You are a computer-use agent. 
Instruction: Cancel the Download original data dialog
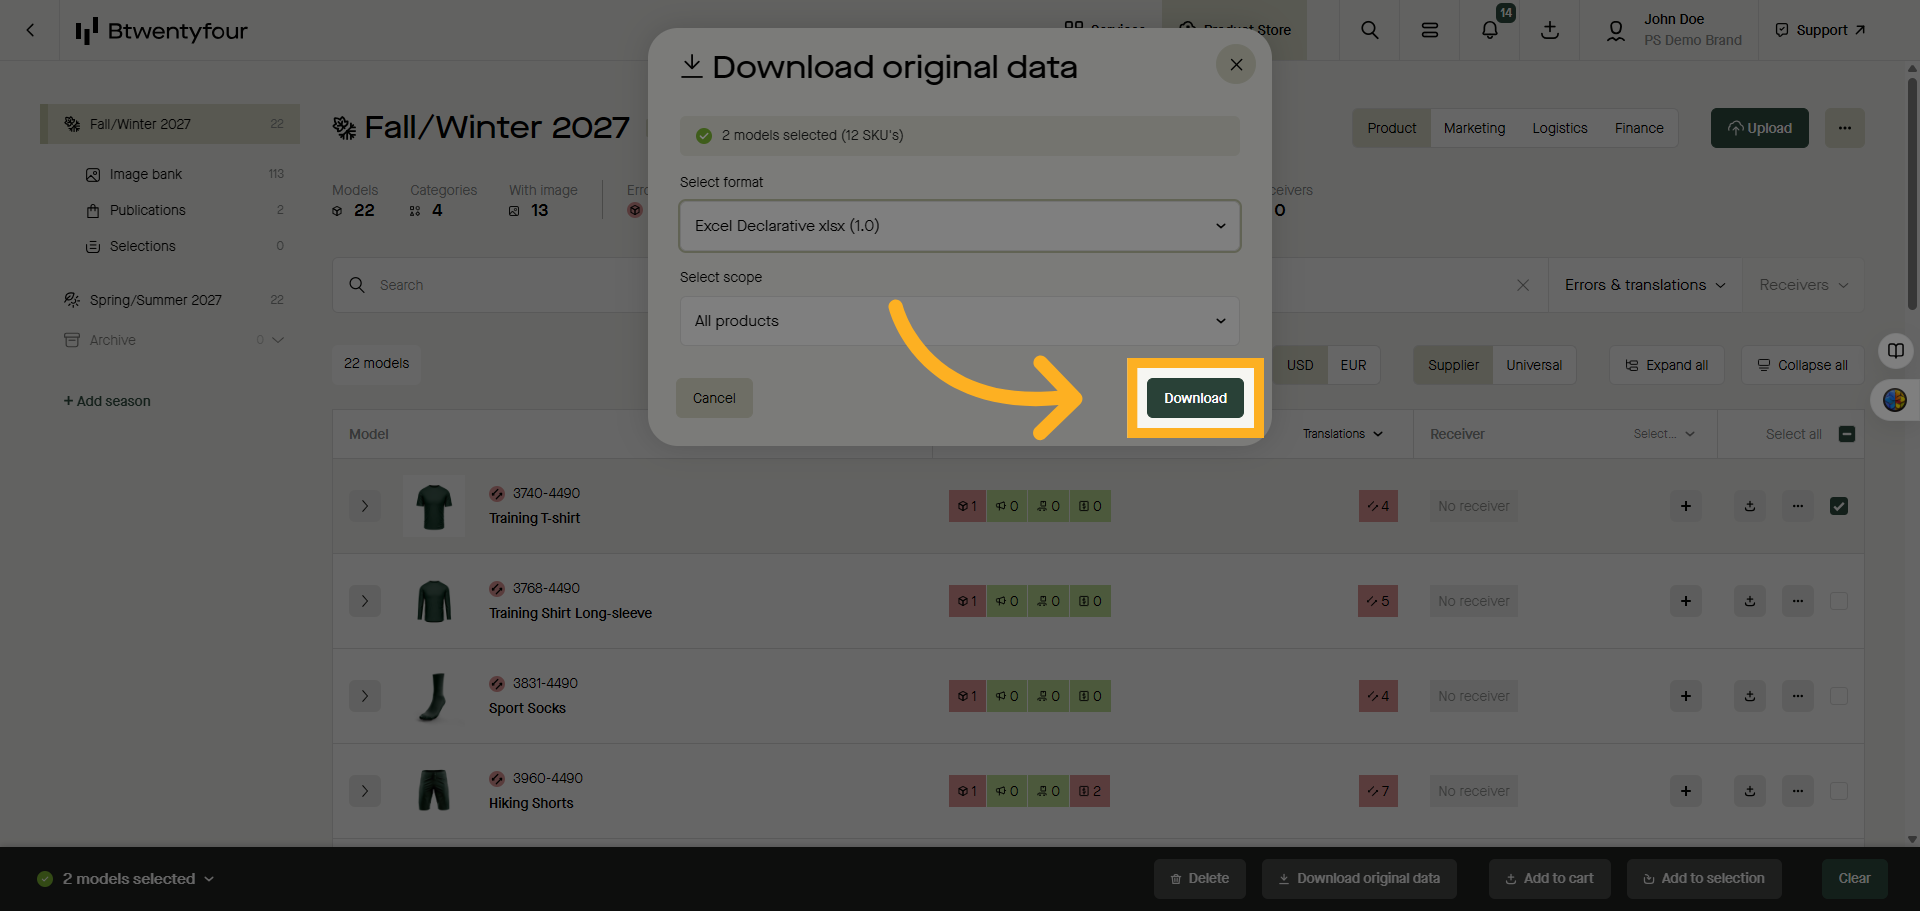(713, 398)
